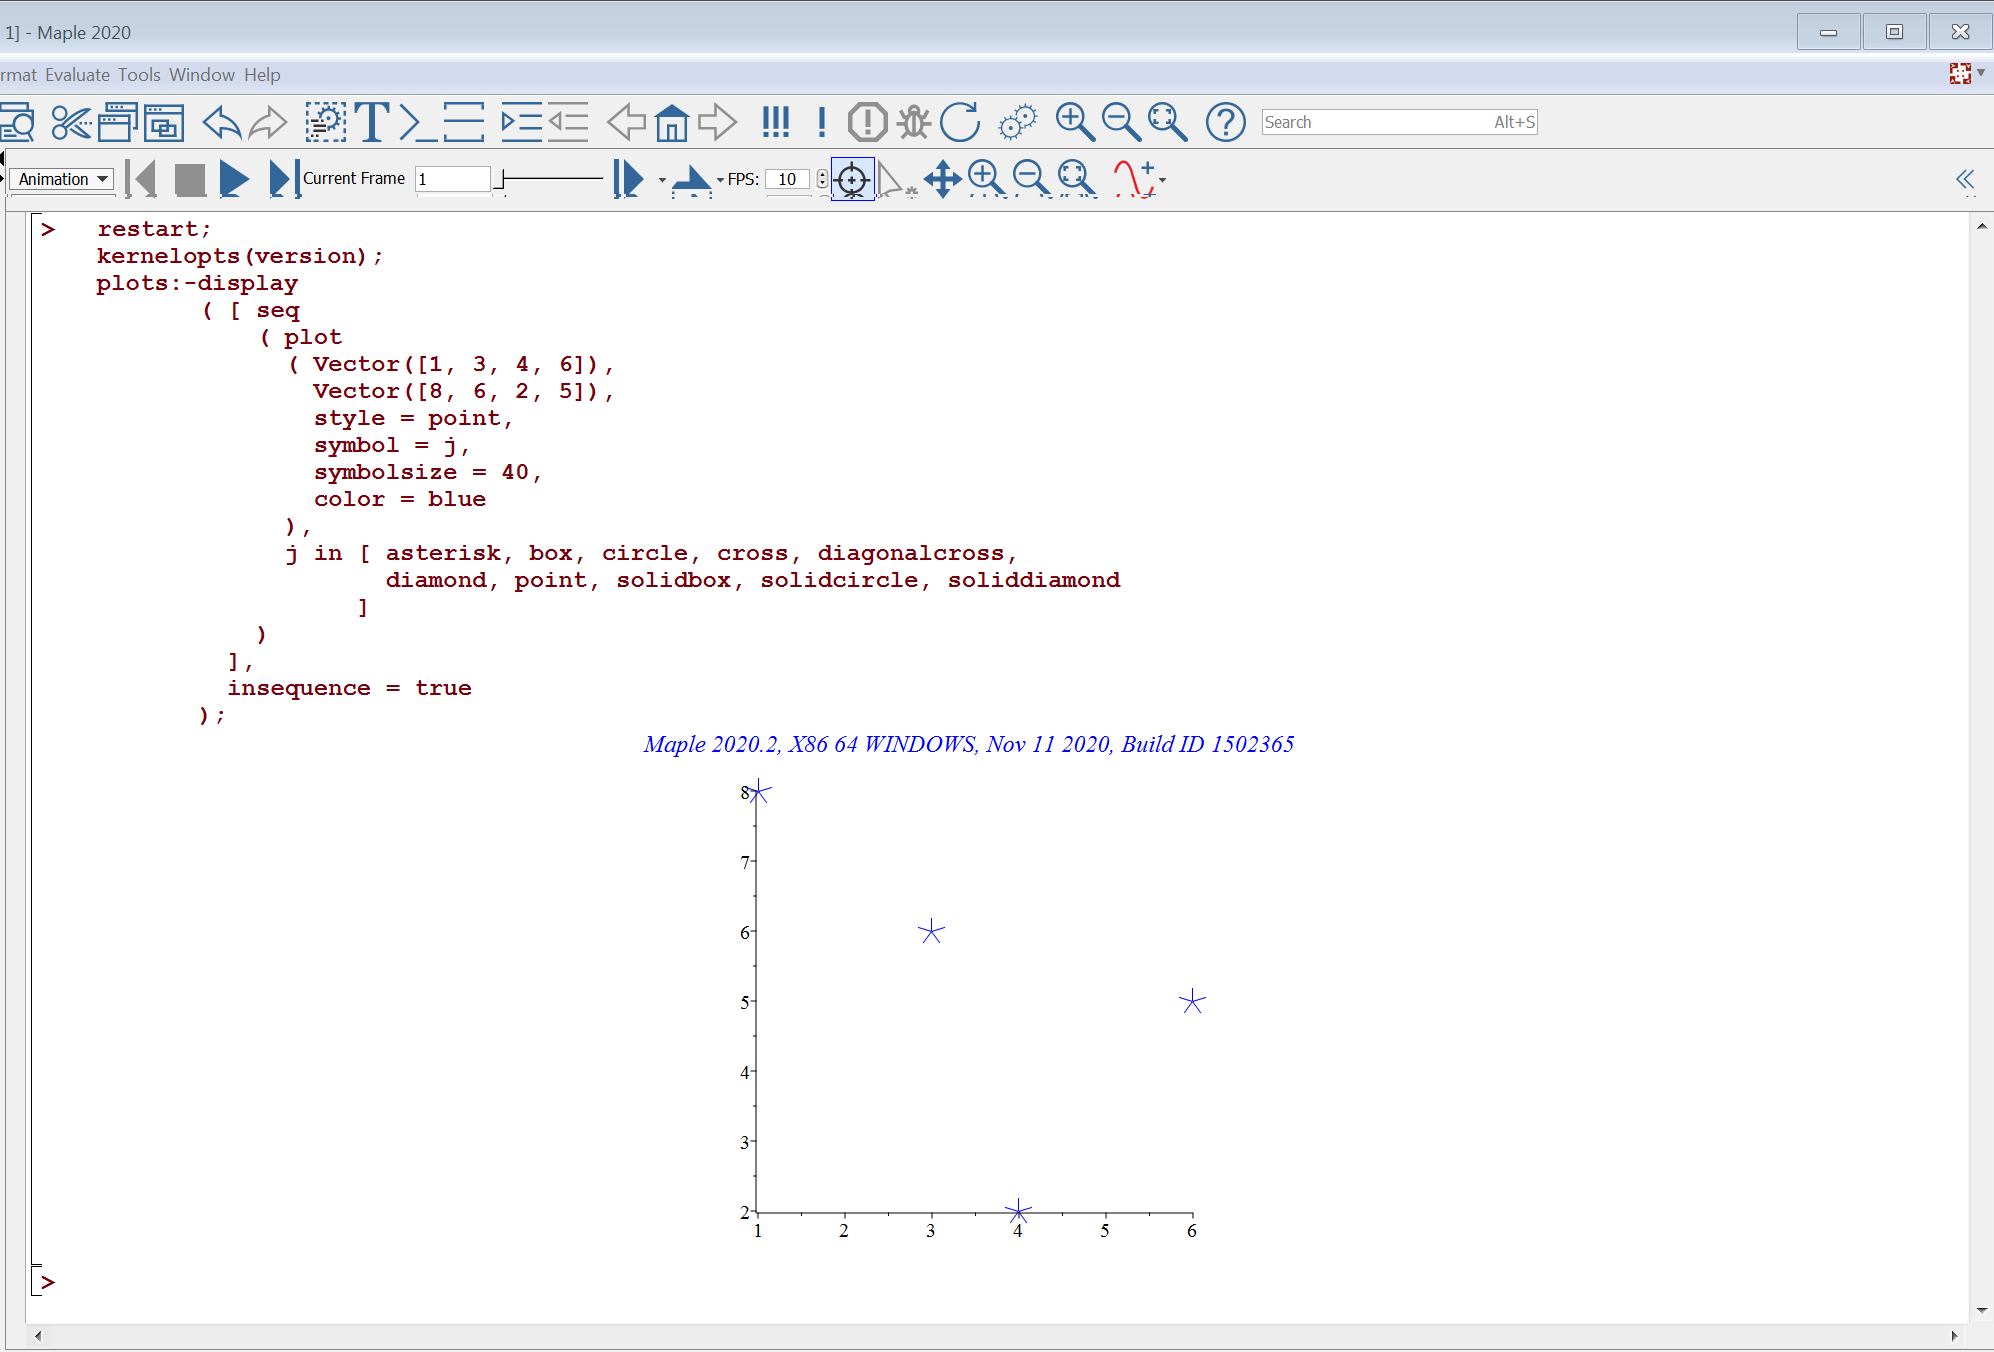Open the Evaluate menu
This screenshot has height=1352, width=1994.
(77, 75)
